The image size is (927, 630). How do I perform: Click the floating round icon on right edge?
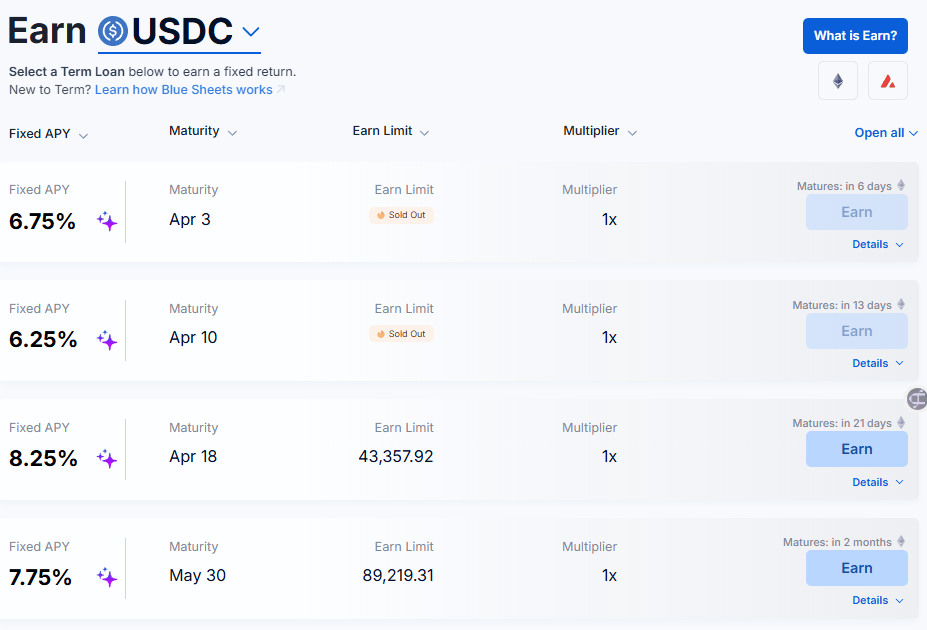point(917,399)
